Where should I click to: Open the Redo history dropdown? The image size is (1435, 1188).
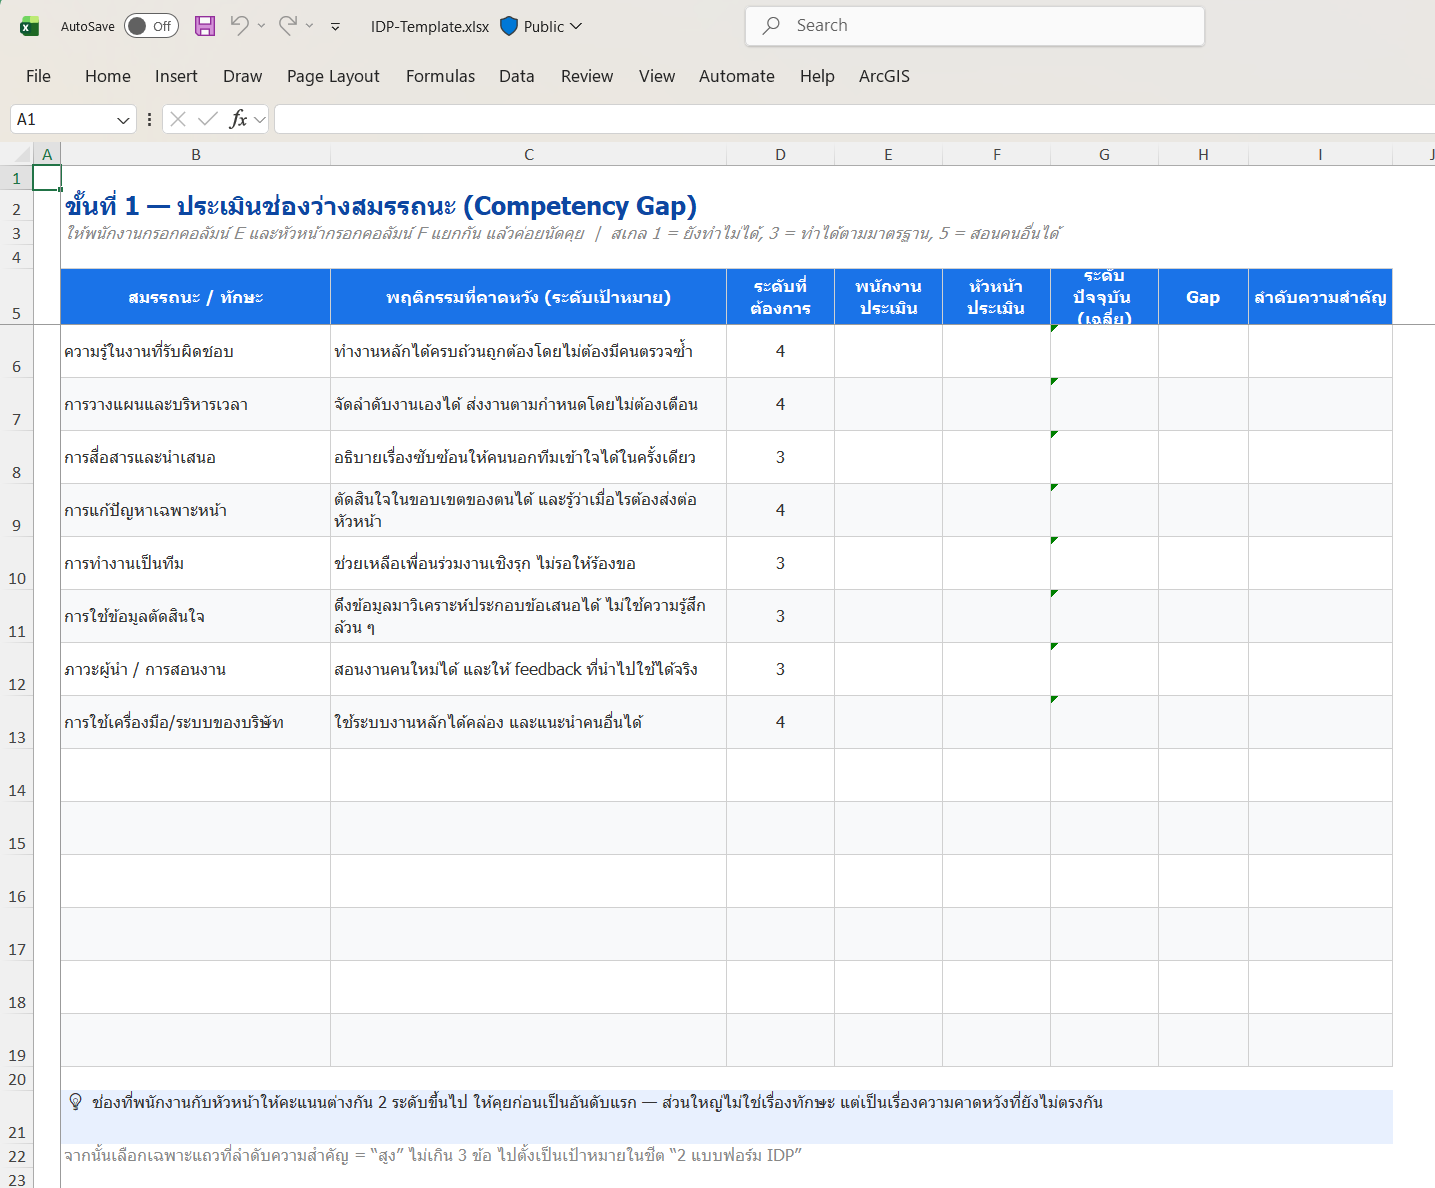pyautogui.click(x=310, y=26)
